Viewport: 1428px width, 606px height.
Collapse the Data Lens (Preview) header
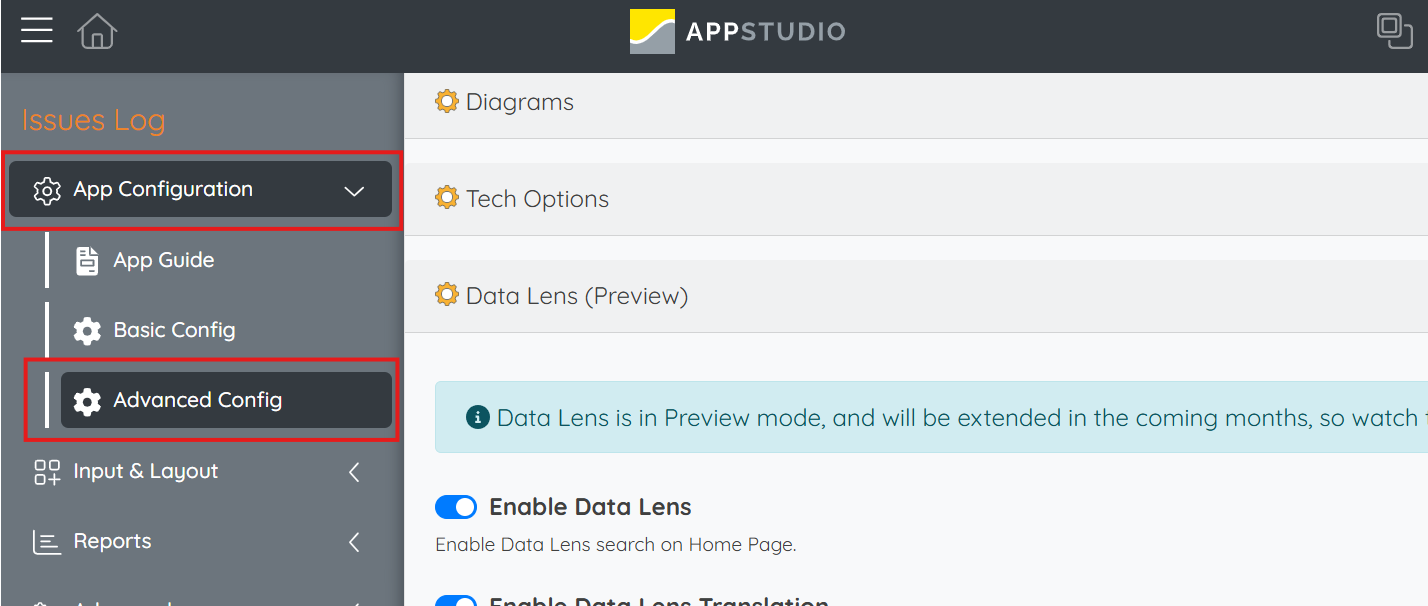coord(916,296)
